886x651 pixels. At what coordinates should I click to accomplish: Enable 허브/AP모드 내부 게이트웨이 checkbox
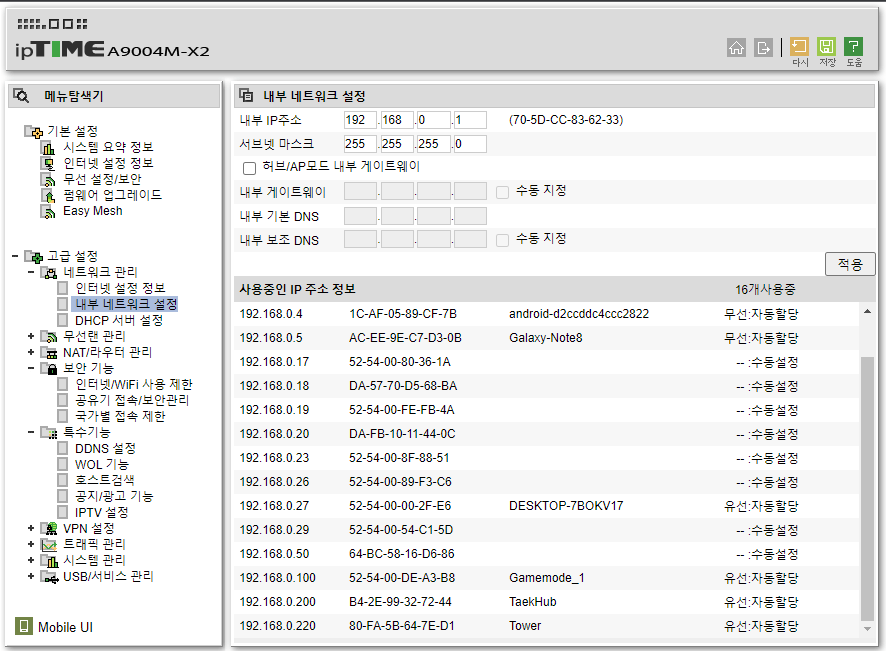249,168
